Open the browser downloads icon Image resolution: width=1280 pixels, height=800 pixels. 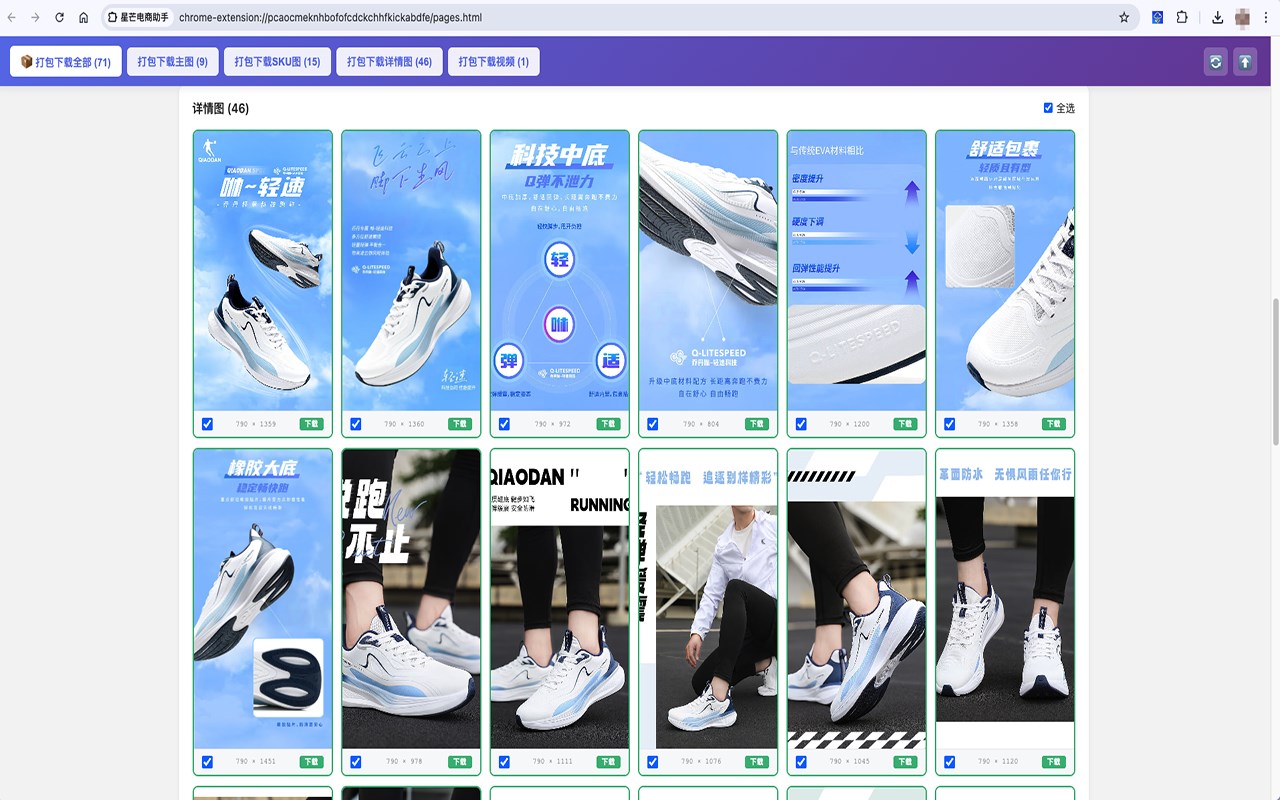pos(1217,17)
